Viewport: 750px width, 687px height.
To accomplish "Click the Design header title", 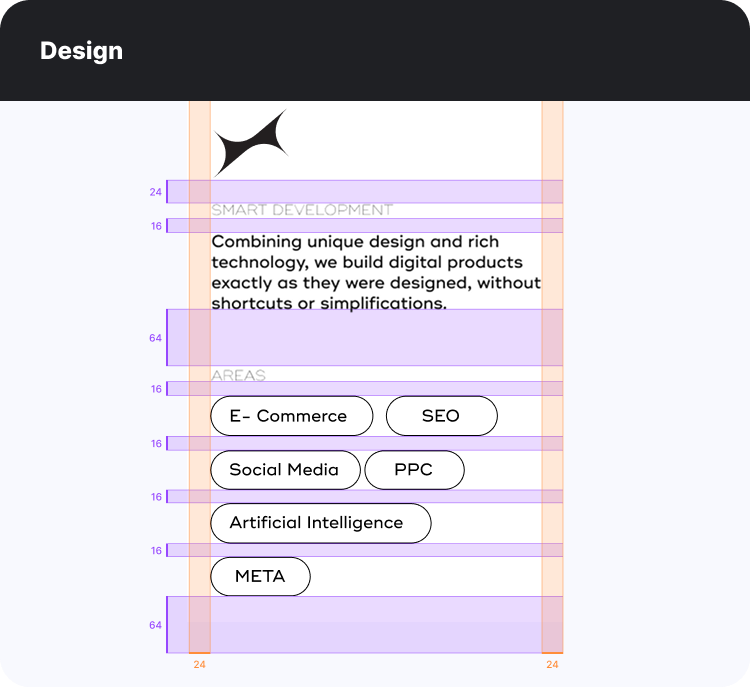I will [81, 51].
